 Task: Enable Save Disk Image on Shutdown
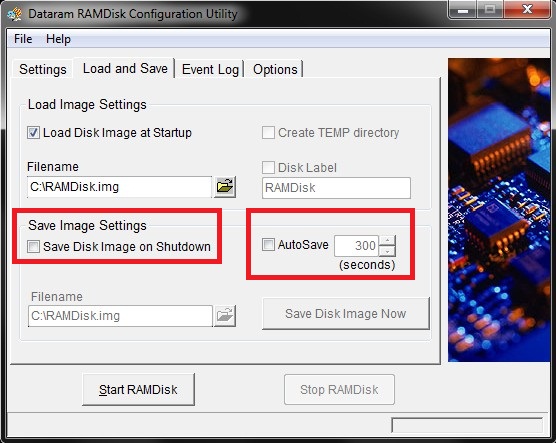pyautogui.click(x=33, y=247)
